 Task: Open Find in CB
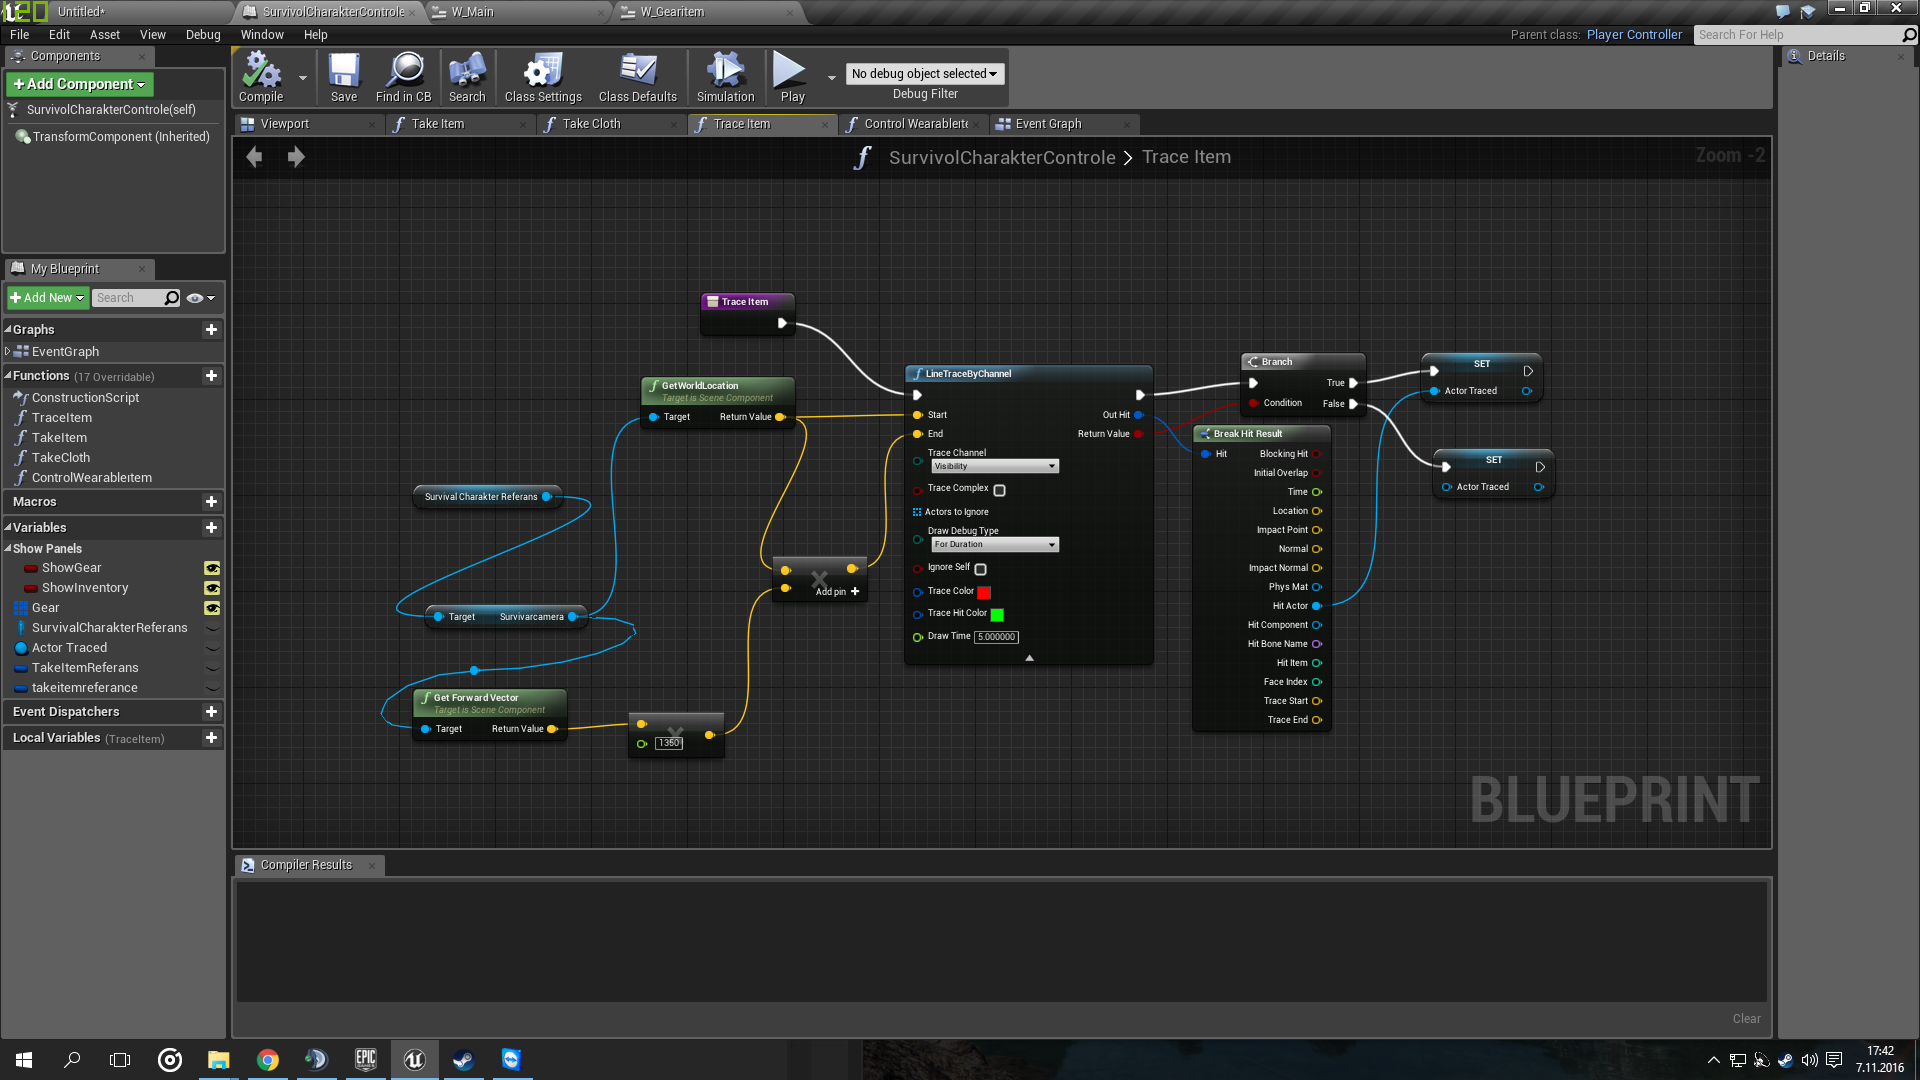(x=403, y=77)
